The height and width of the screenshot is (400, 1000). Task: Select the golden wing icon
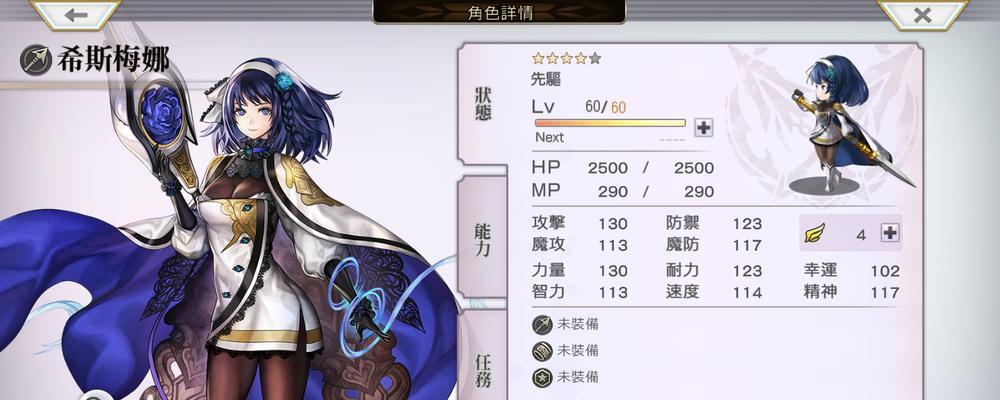point(814,233)
